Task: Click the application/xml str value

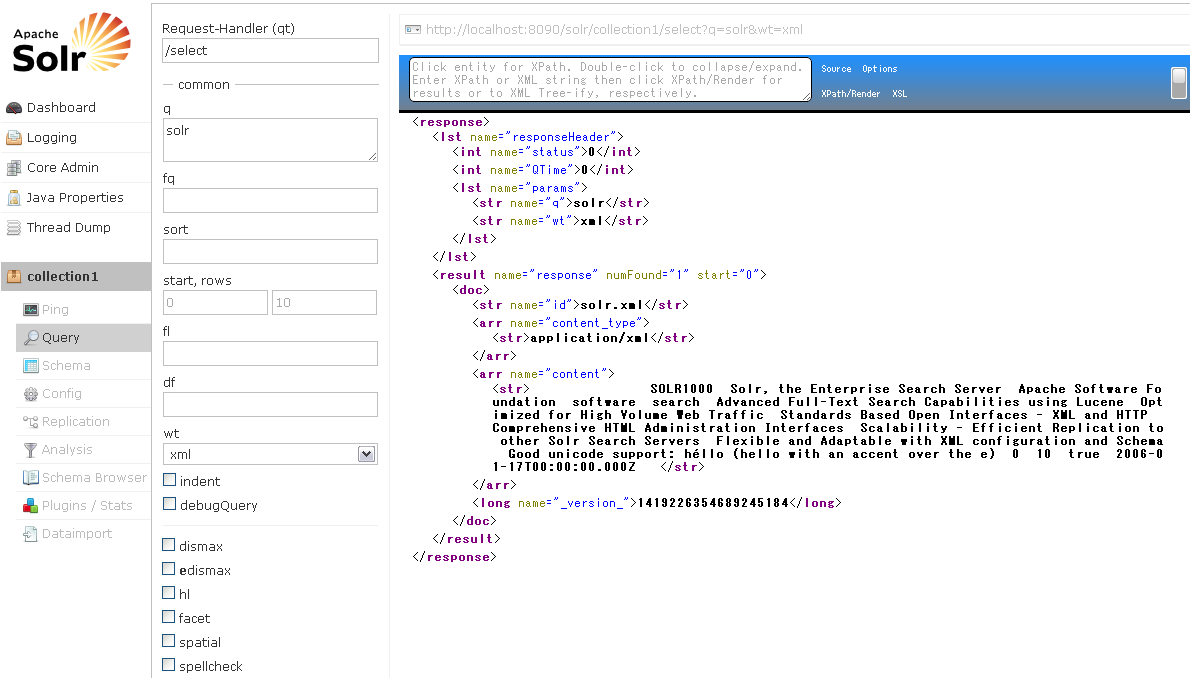Action: [x=590, y=338]
